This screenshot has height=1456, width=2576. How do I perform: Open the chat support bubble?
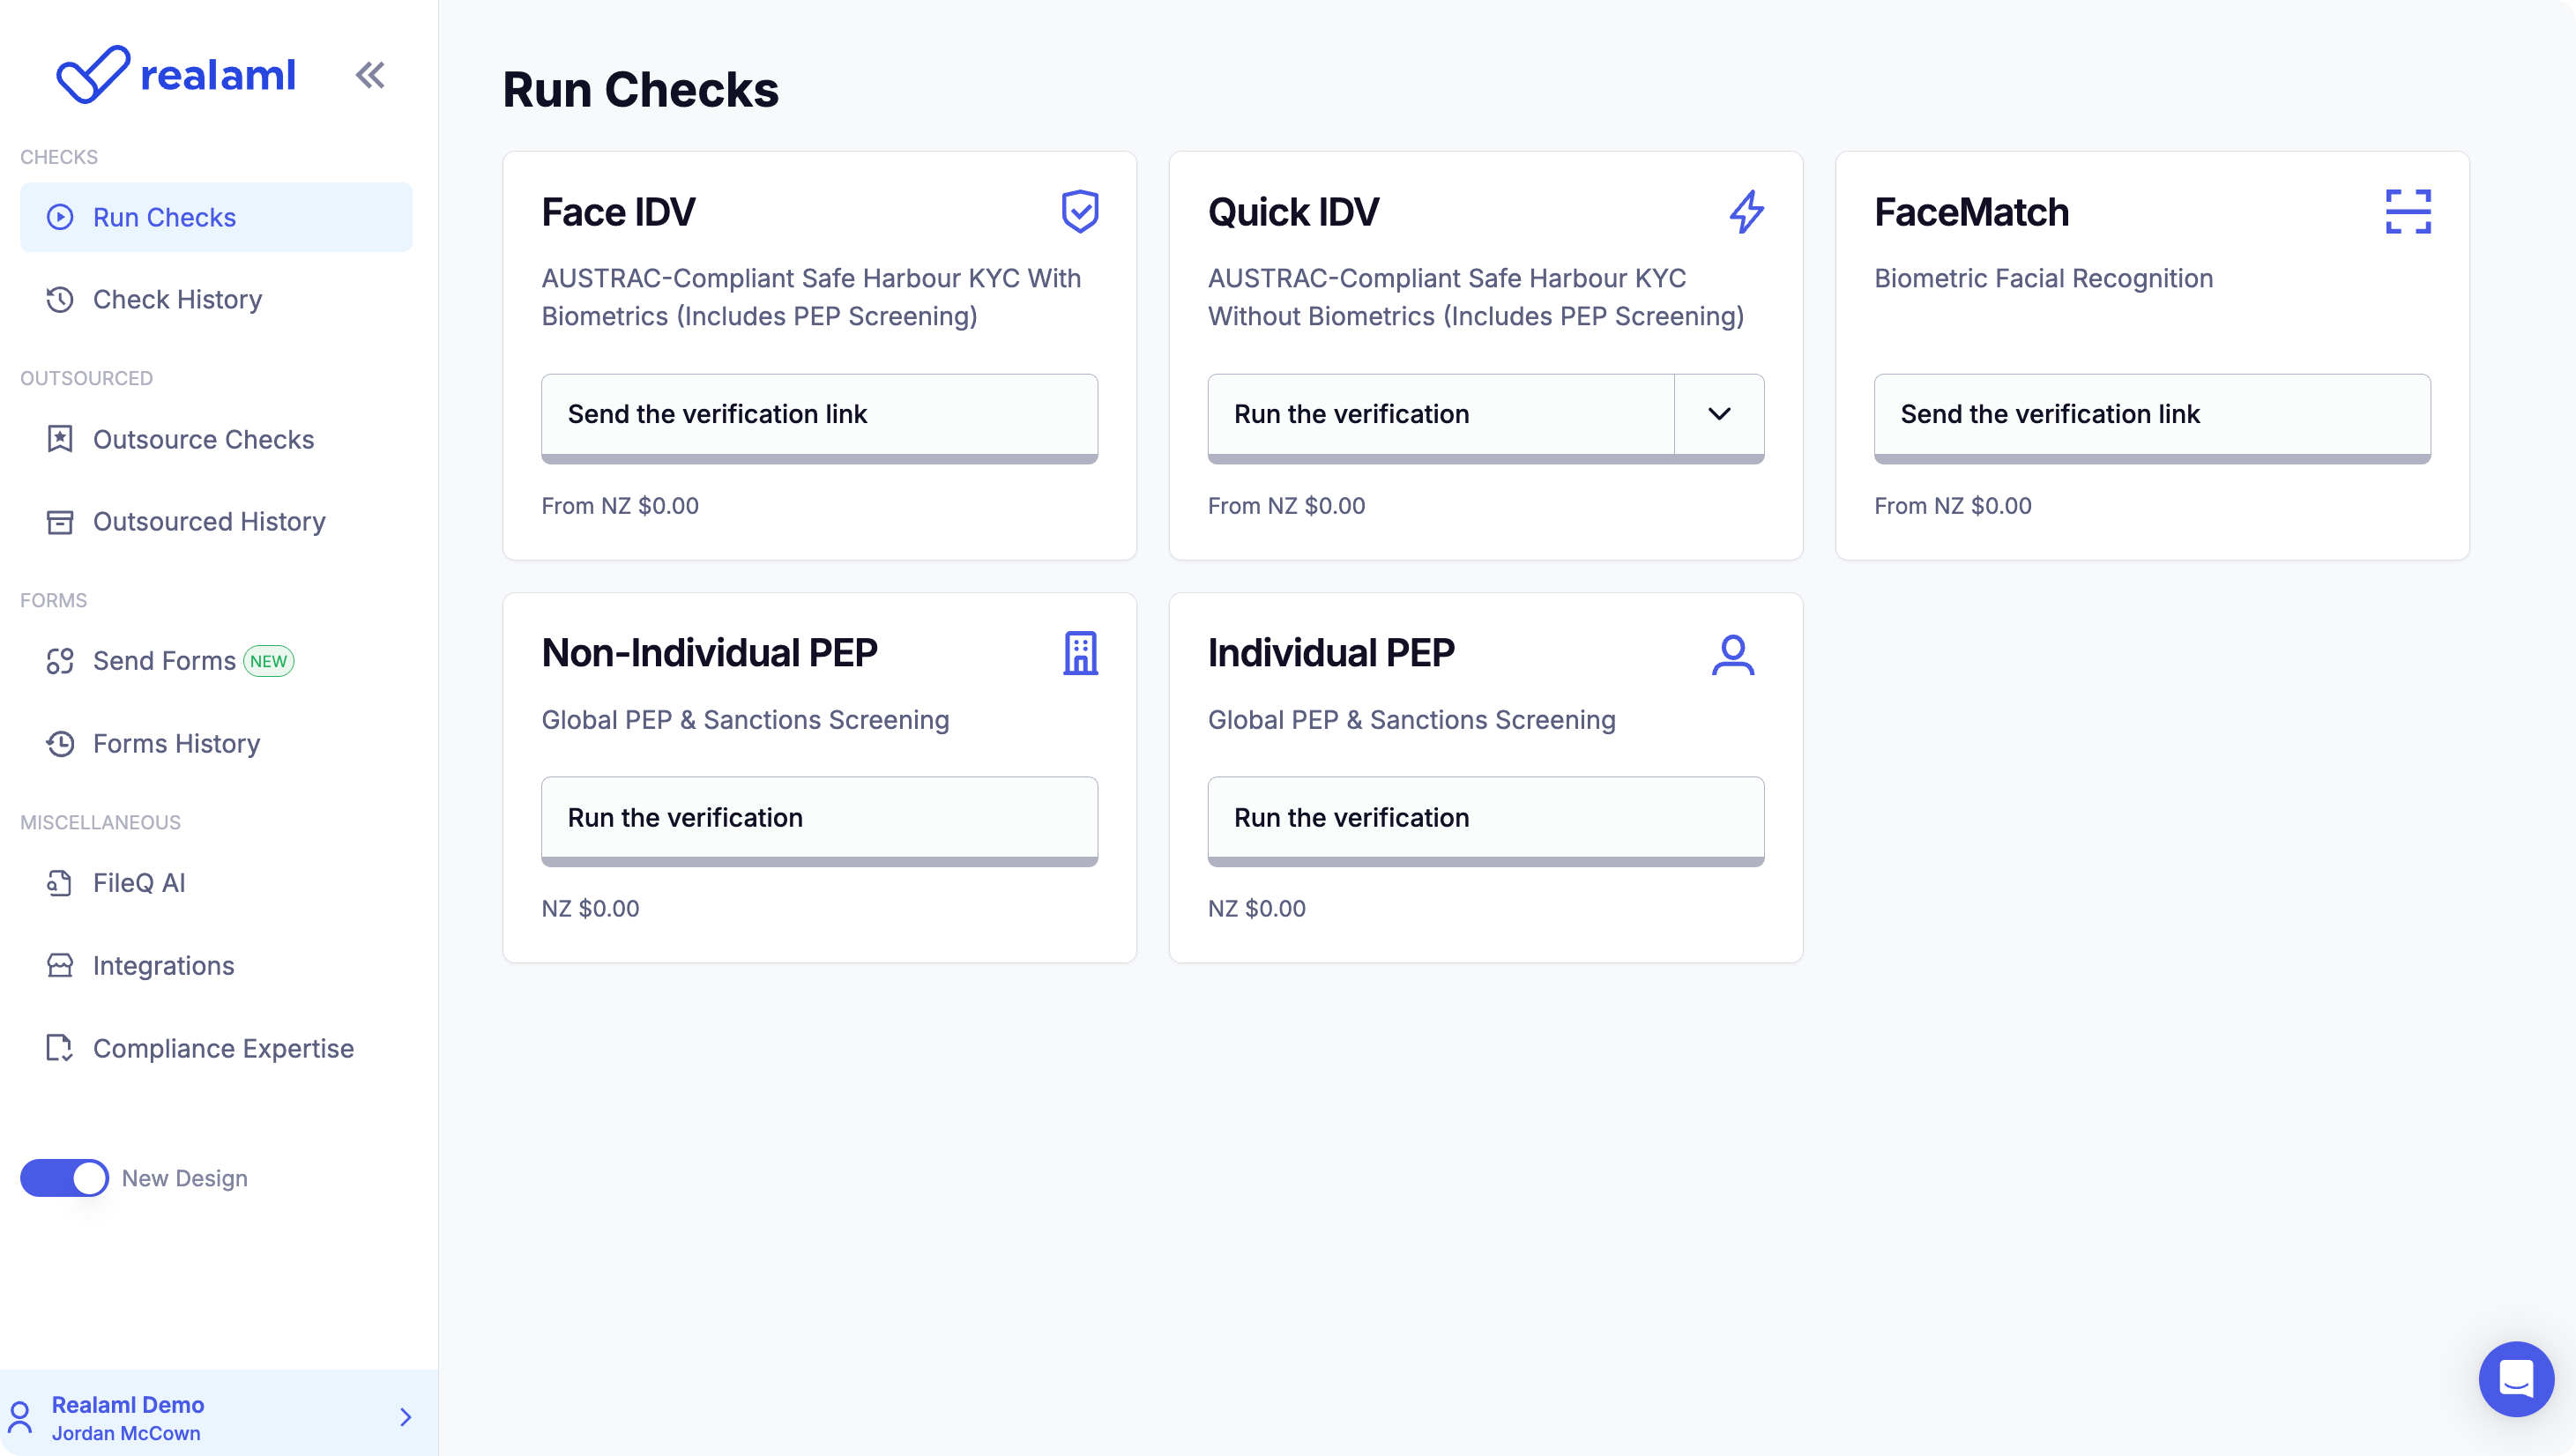2516,1379
